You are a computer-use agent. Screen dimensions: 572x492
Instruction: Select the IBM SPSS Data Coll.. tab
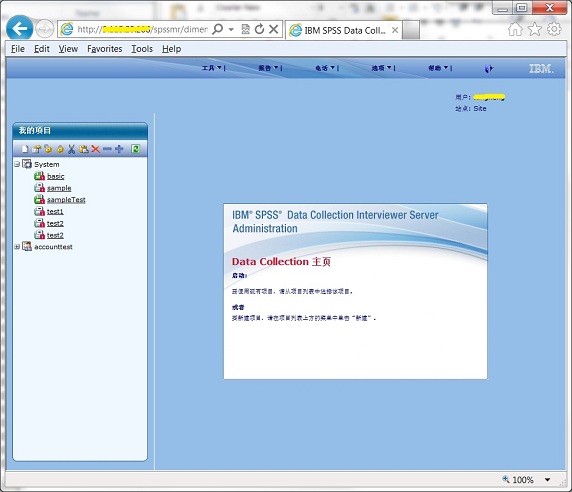(x=344, y=30)
